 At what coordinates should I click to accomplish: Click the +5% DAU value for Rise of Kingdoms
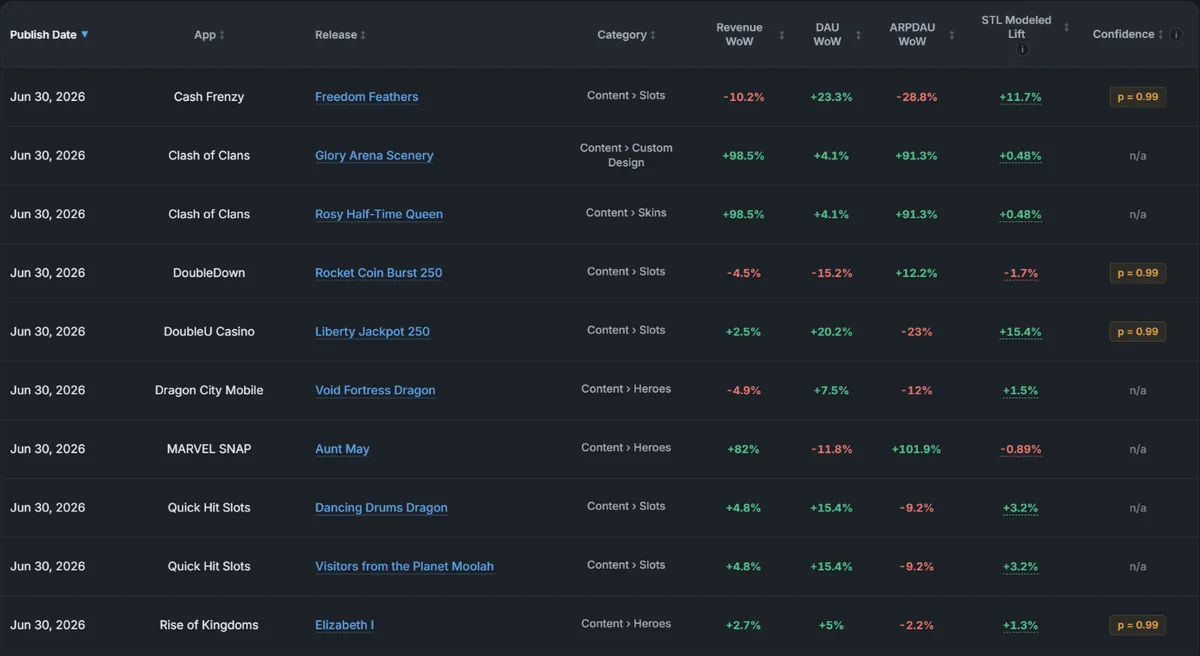[x=831, y=625]
